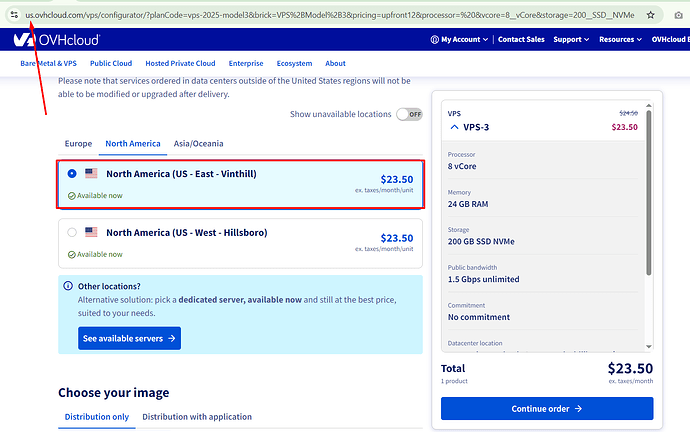This screenshot has height=432, width=690.
Task: Click the $23.50 price of the Hillsboro location
Action: tap(397, 238)
